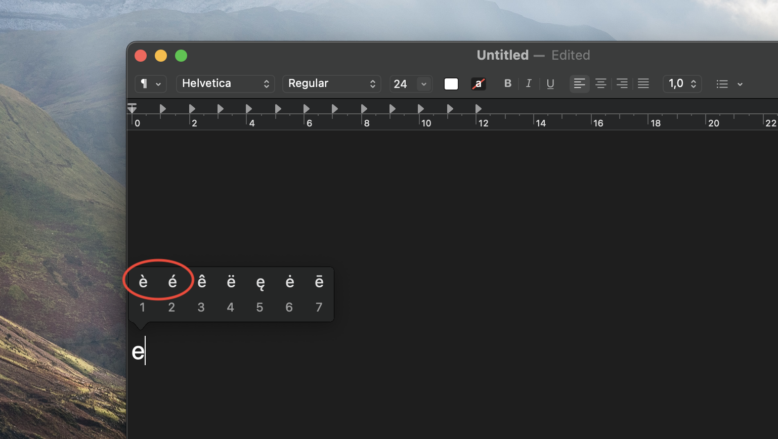Align text to the left
778x439 pixels.
coord(579,84)
